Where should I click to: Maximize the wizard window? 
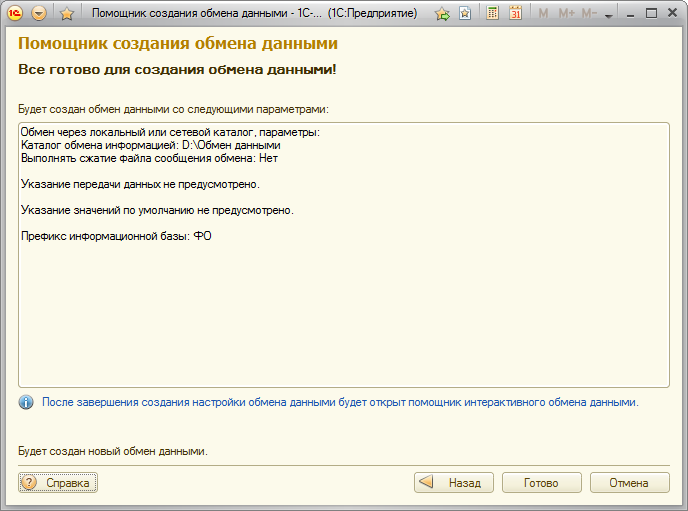click(651, 14)
